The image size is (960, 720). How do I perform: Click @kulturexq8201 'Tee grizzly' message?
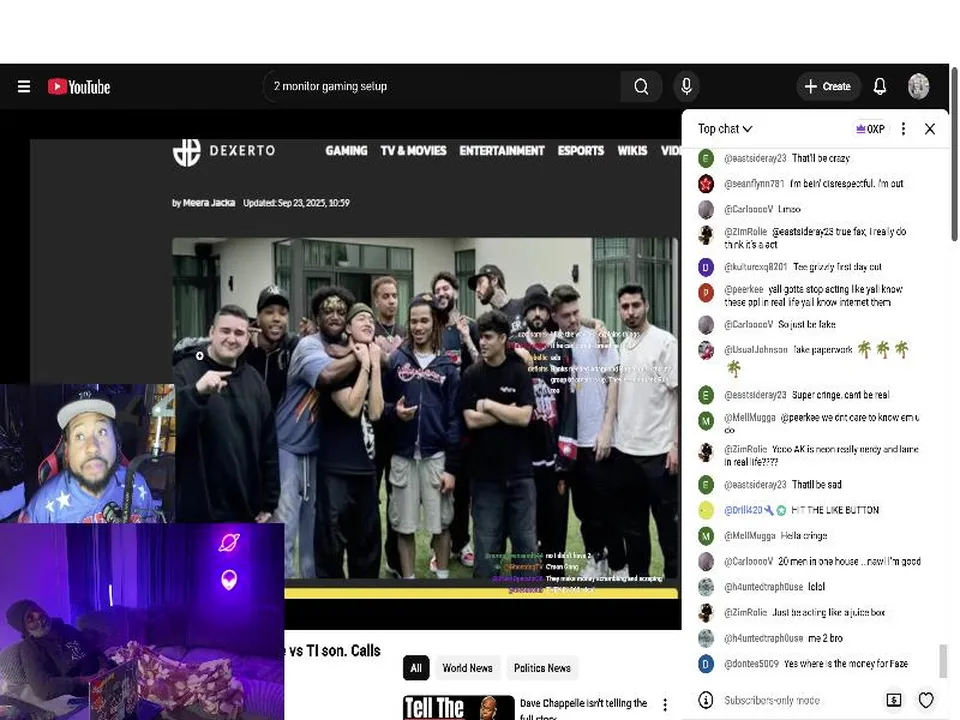[x=837, y=267]
